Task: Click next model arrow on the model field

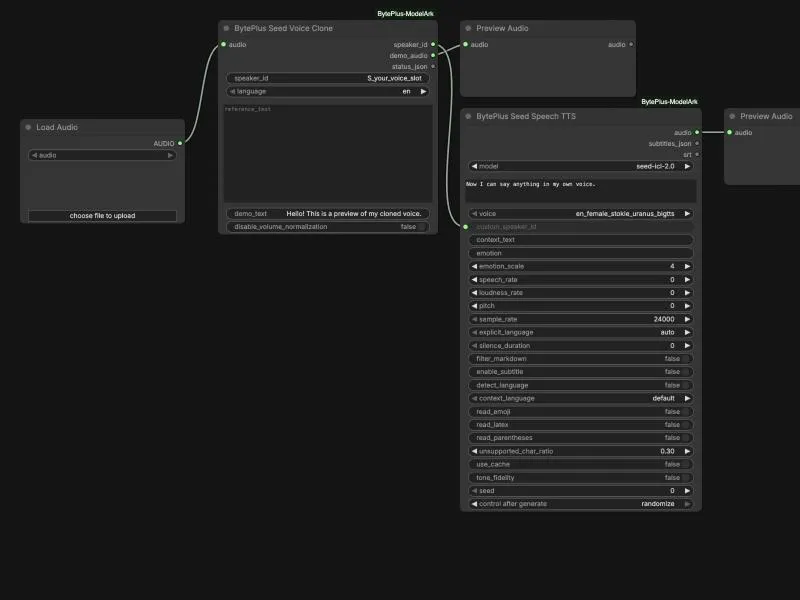Action: 687,166
